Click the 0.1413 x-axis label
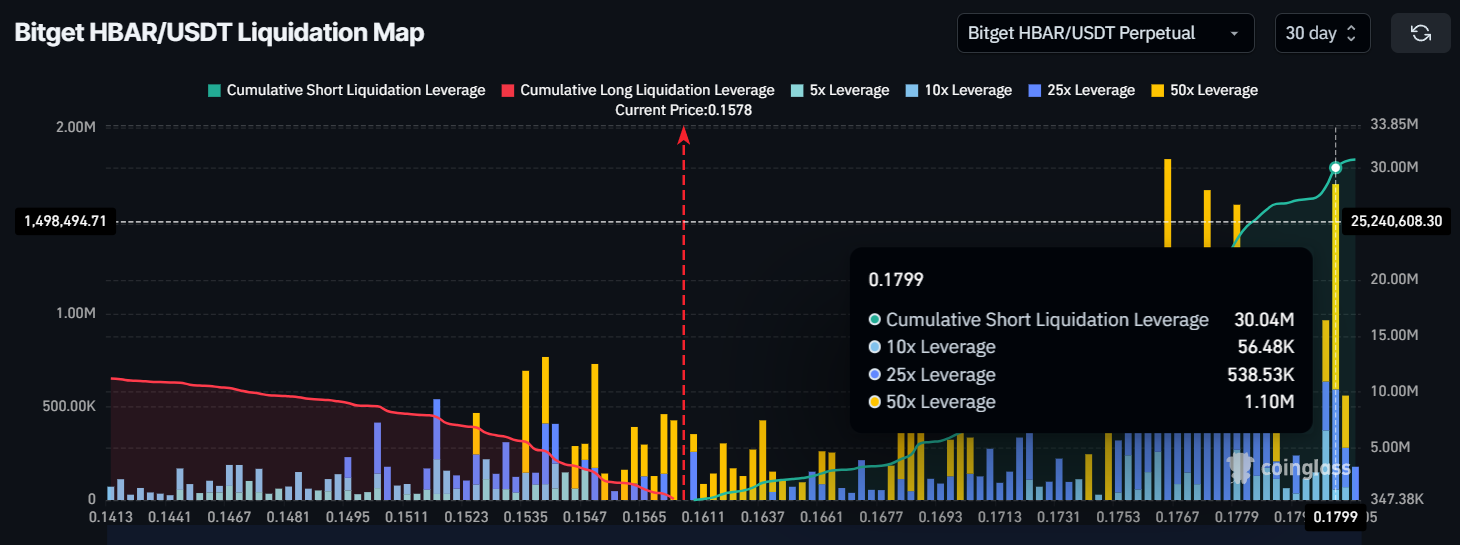1460x545 pixels. pos(109,517)
